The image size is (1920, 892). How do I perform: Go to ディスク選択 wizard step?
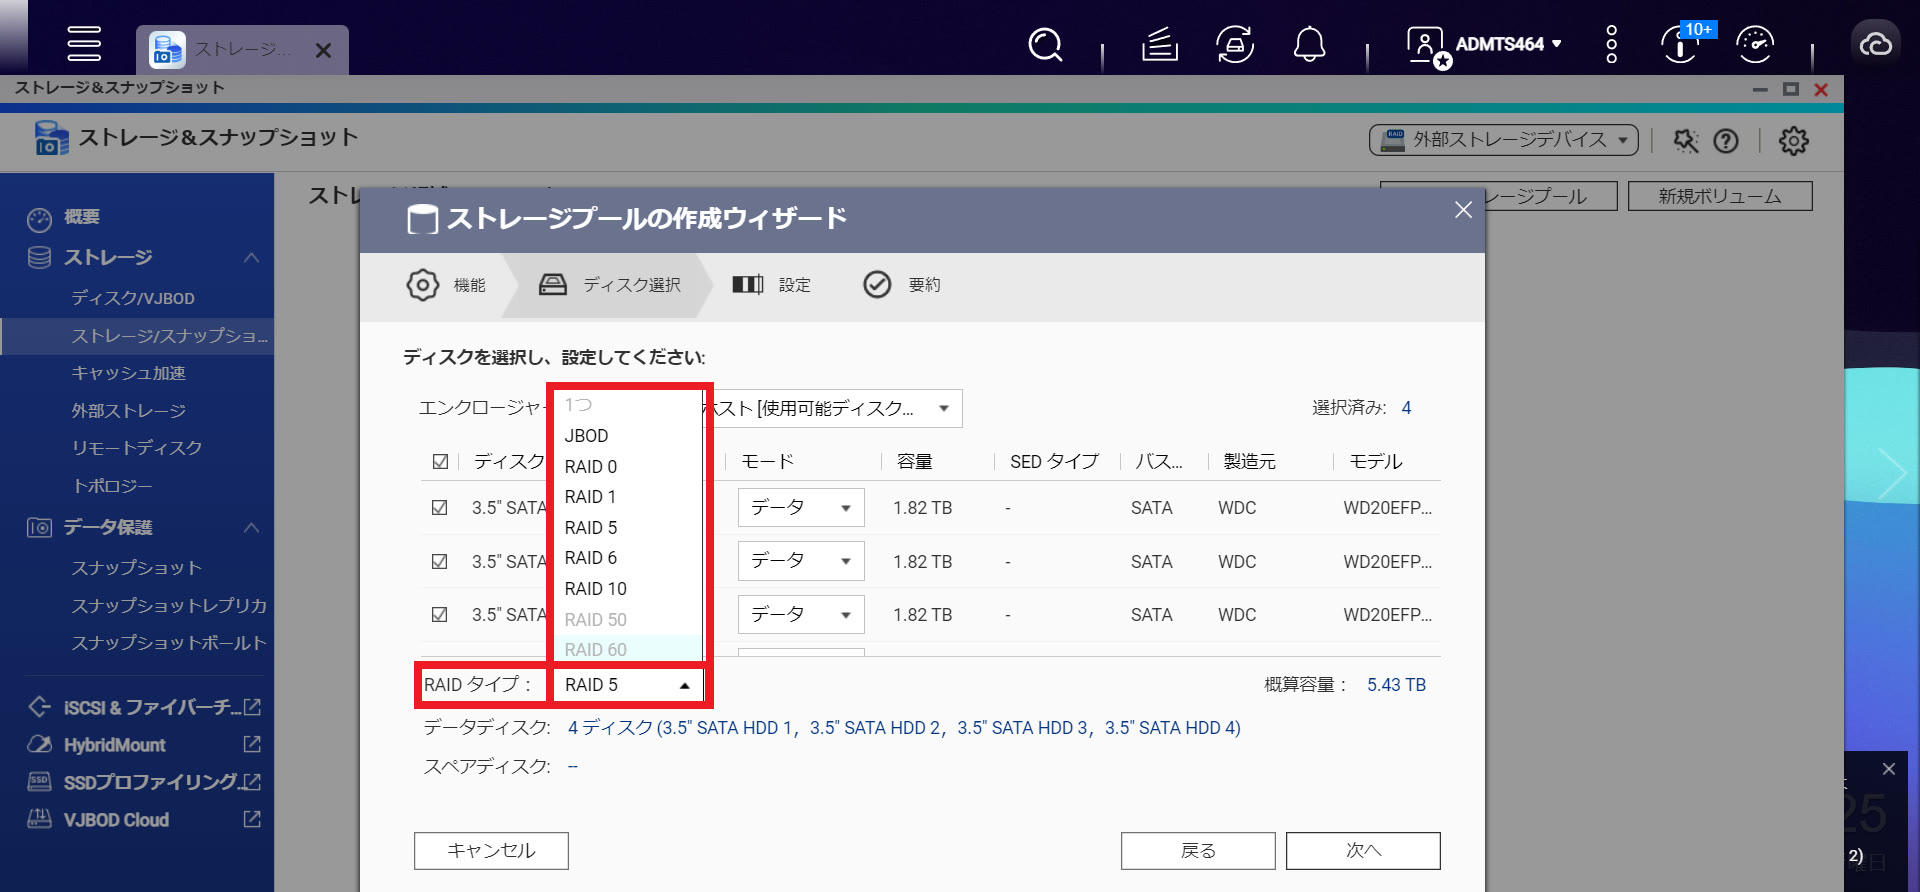point(609,285)
